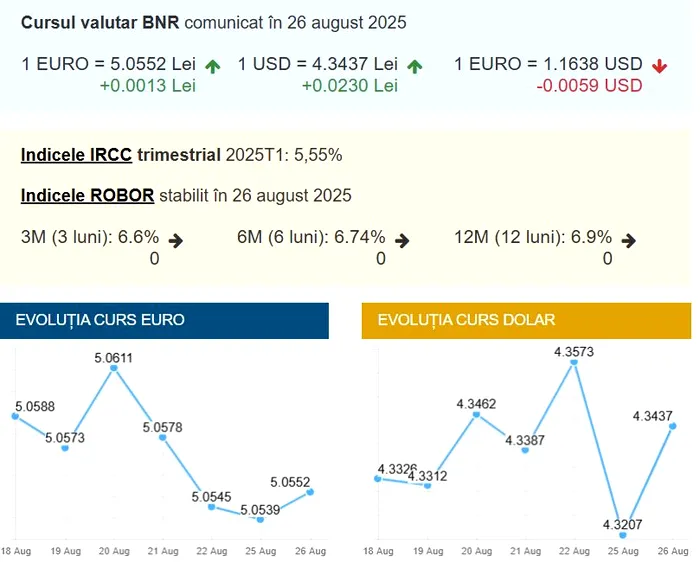The width and height of the screenshot is (700, 563).
Task: Click the arrow next to ROBOR 12M rate
Action: coord(629,240)
